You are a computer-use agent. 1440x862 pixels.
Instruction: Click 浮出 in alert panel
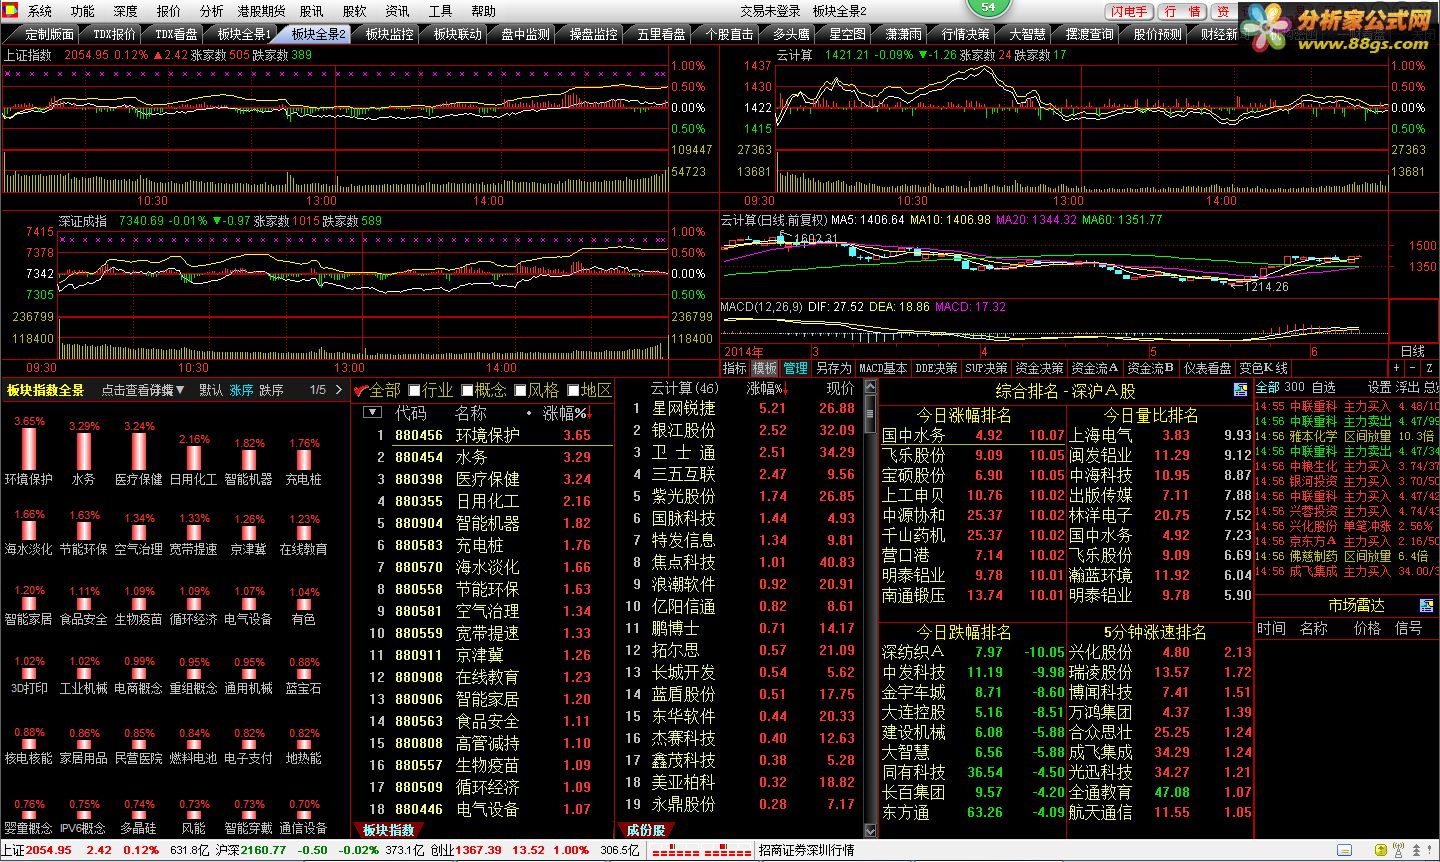[1407, 387]
